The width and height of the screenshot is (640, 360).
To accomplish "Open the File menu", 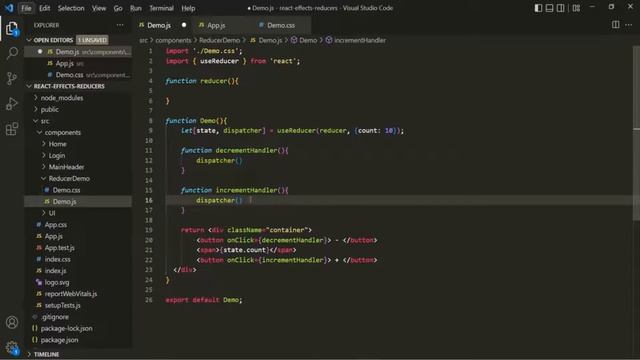I will click(26, 8).
